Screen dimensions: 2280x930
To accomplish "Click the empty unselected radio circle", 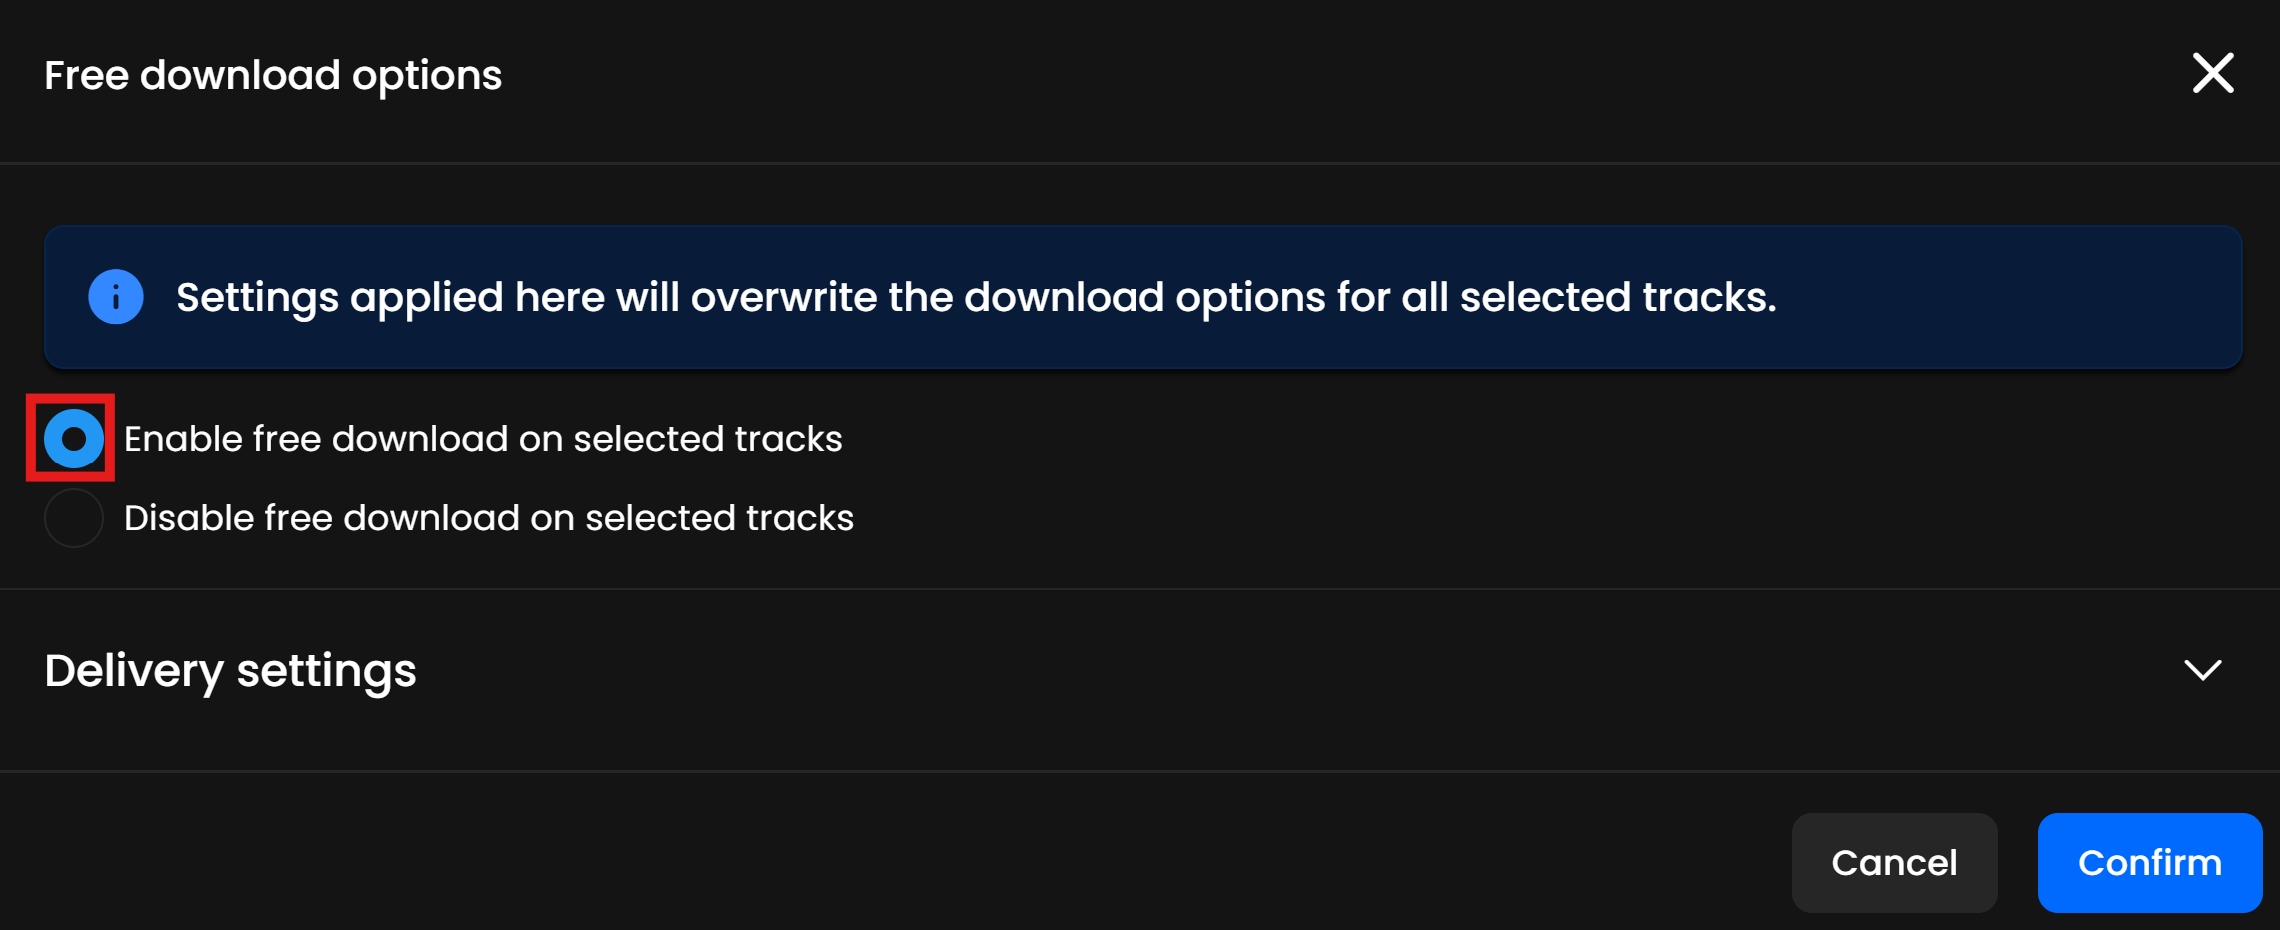I will point(73,518).
